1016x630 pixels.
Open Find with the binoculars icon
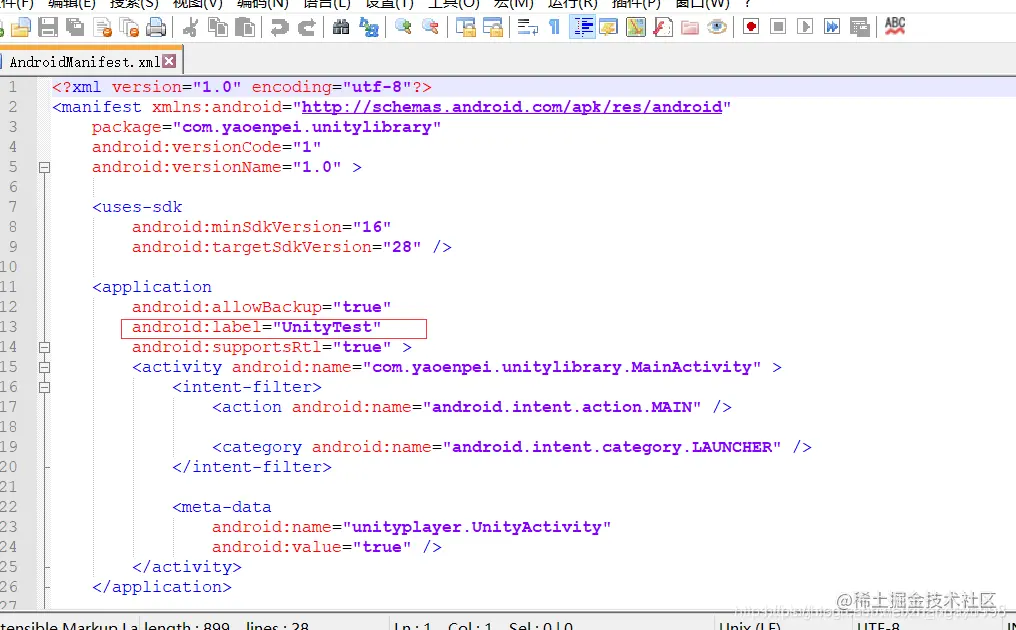[341, 27]
